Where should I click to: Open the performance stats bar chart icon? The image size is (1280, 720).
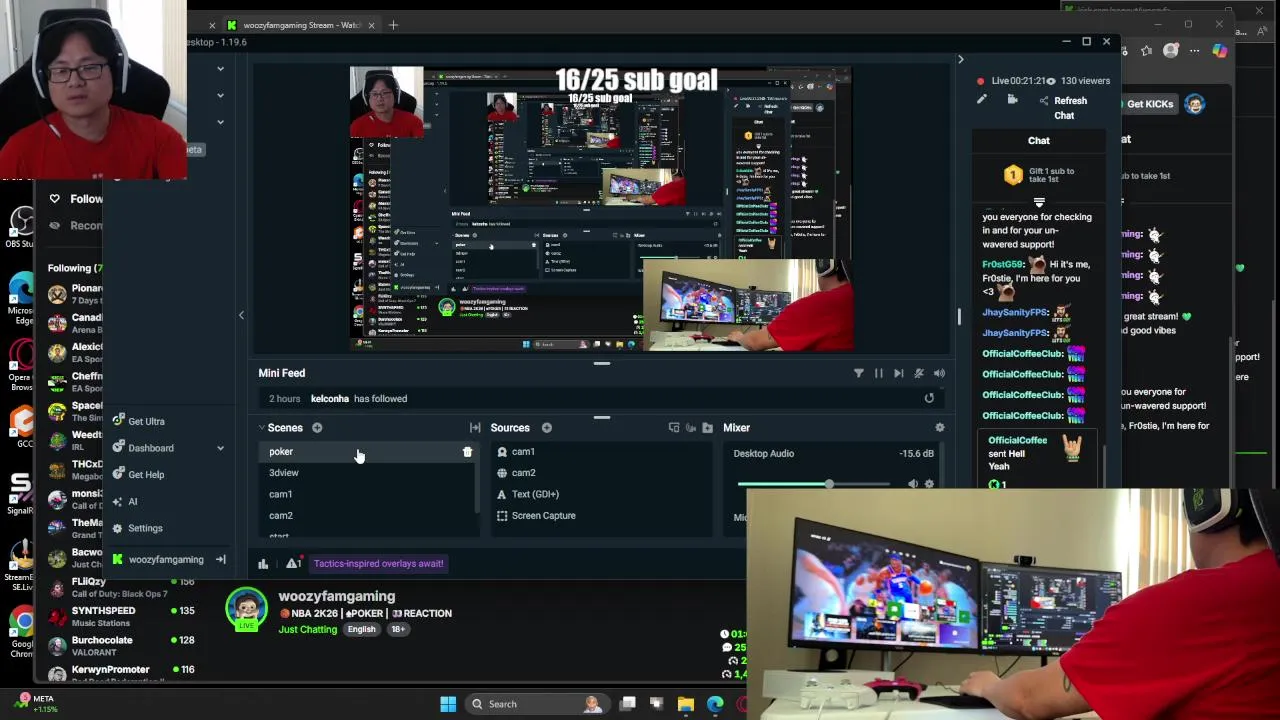(263, 564)
